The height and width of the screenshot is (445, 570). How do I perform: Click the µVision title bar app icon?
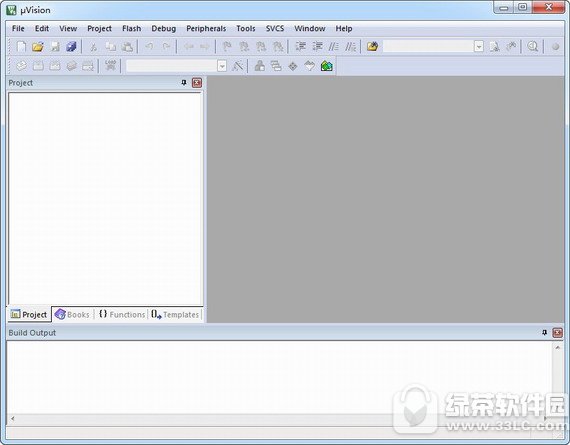coord(11,10)
